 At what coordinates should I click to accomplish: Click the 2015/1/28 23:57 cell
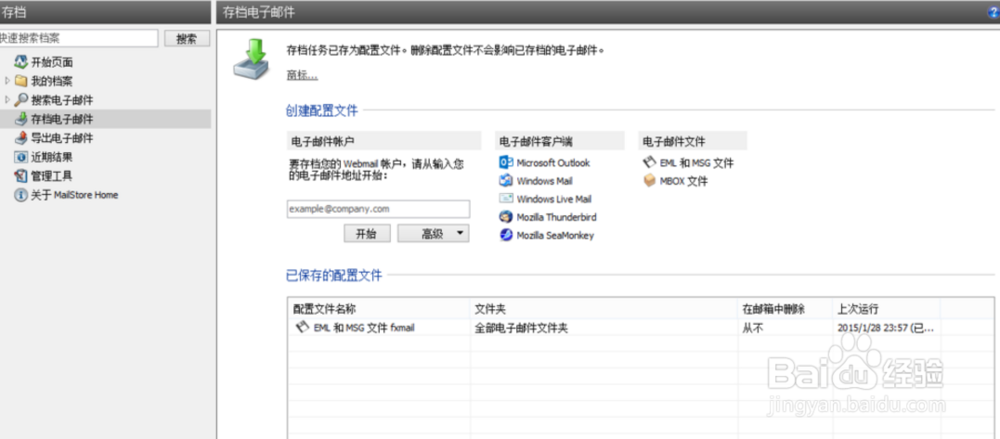886,328
